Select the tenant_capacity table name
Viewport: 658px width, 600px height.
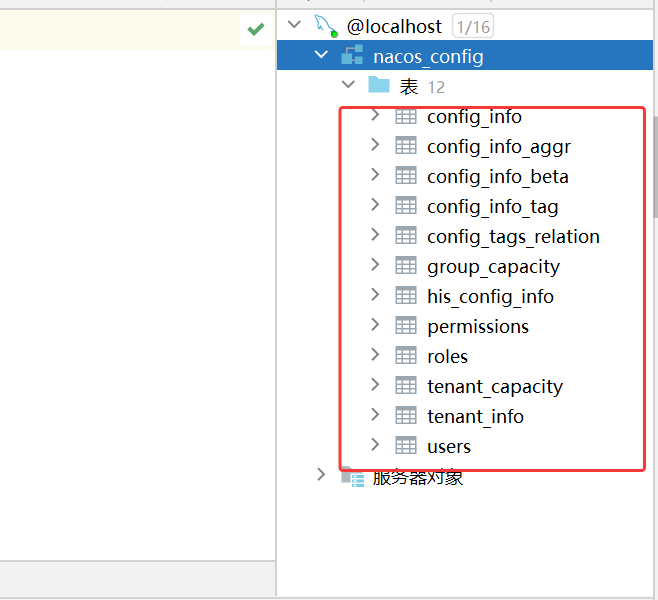point(495,387)
